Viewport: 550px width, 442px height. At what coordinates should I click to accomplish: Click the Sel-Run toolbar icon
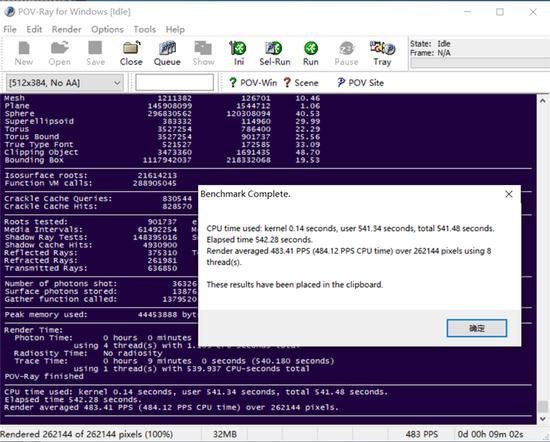[x=275, y=53]
